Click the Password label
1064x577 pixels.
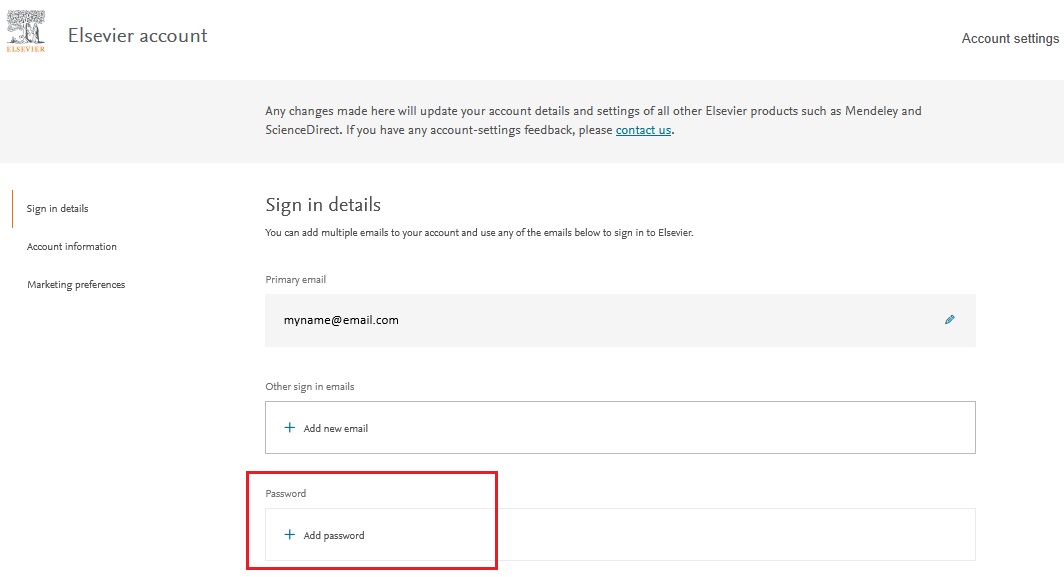pos(286,494)
